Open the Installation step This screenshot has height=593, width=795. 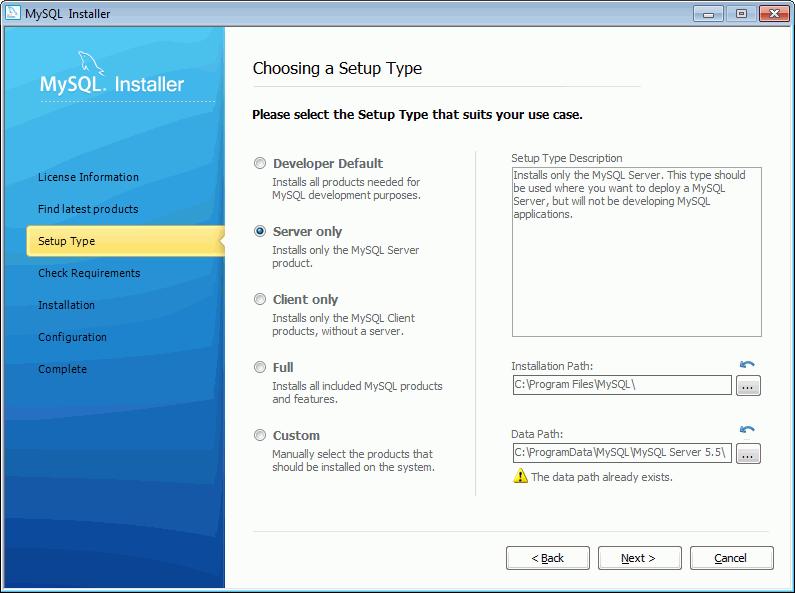point(66,305)
